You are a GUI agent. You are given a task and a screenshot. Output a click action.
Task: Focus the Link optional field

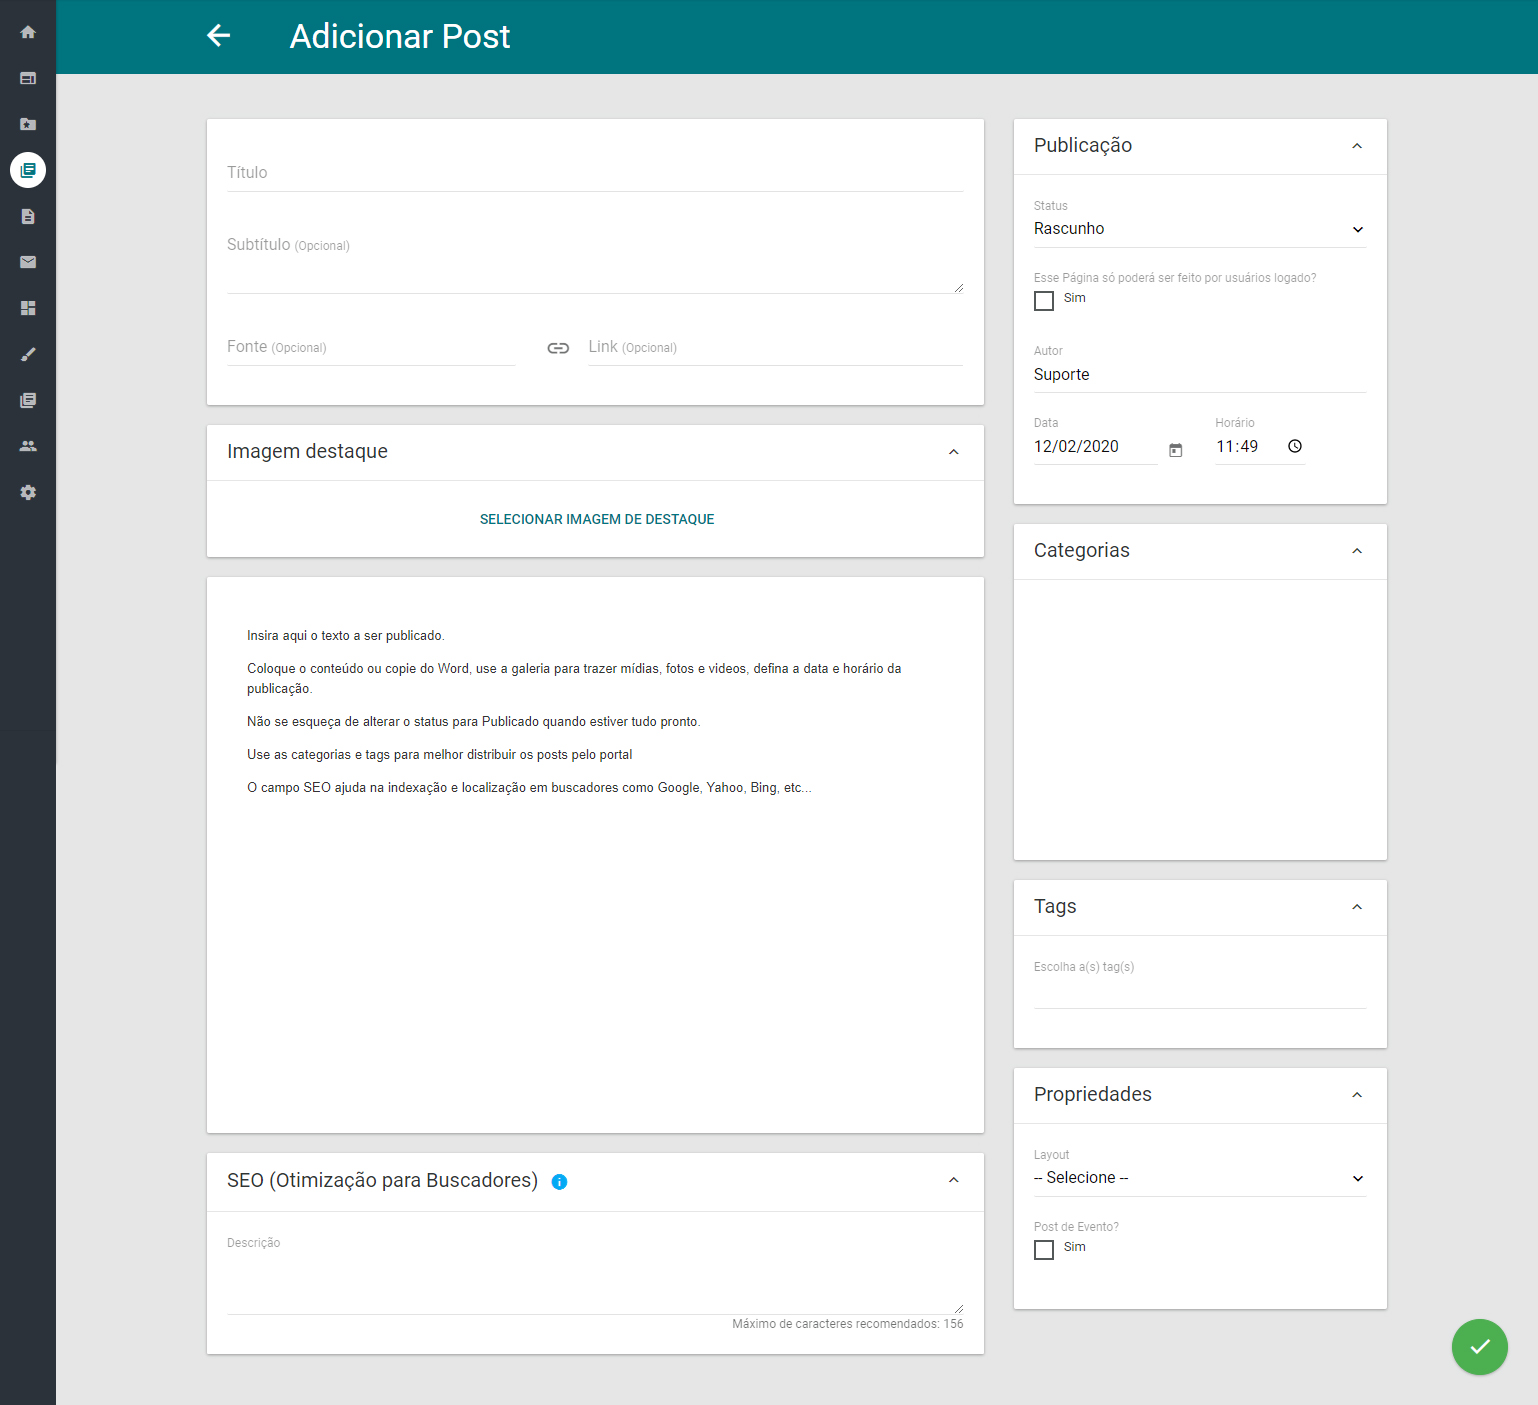pyautogui.click(x=775, y=347)
